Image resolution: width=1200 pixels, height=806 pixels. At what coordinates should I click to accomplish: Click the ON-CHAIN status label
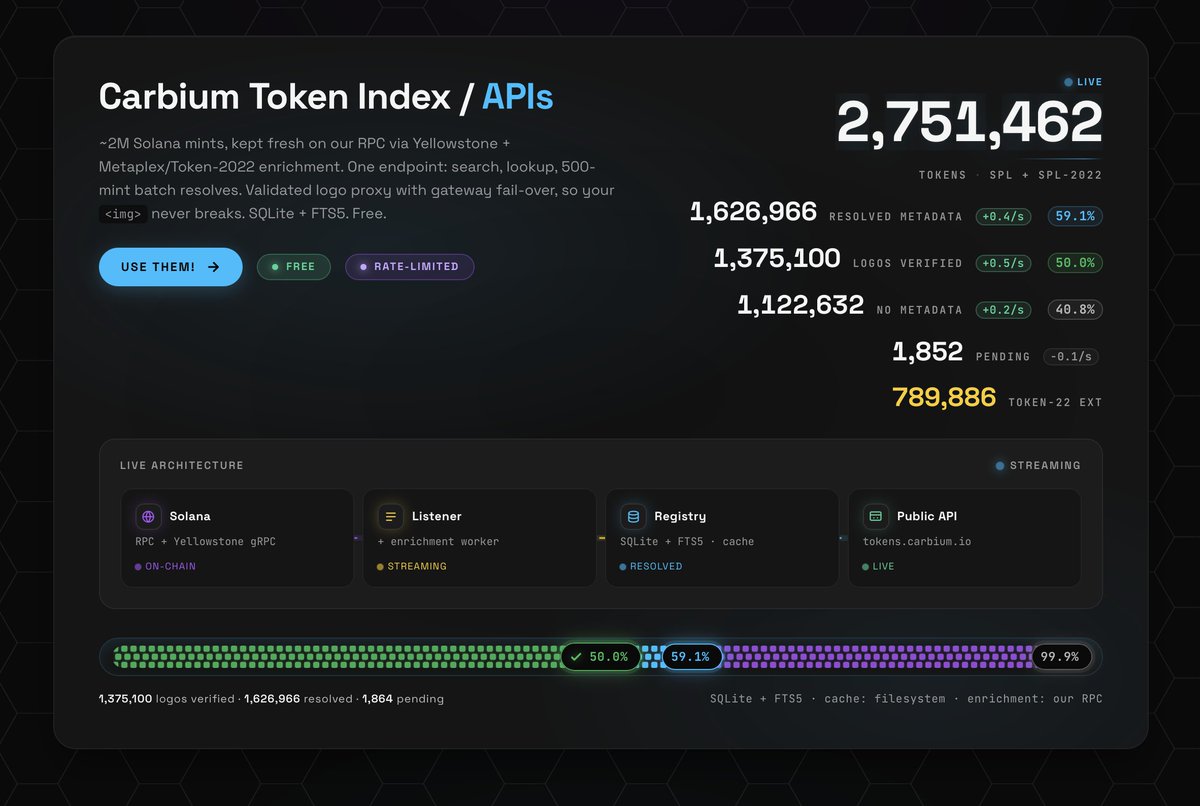(165, 566)
